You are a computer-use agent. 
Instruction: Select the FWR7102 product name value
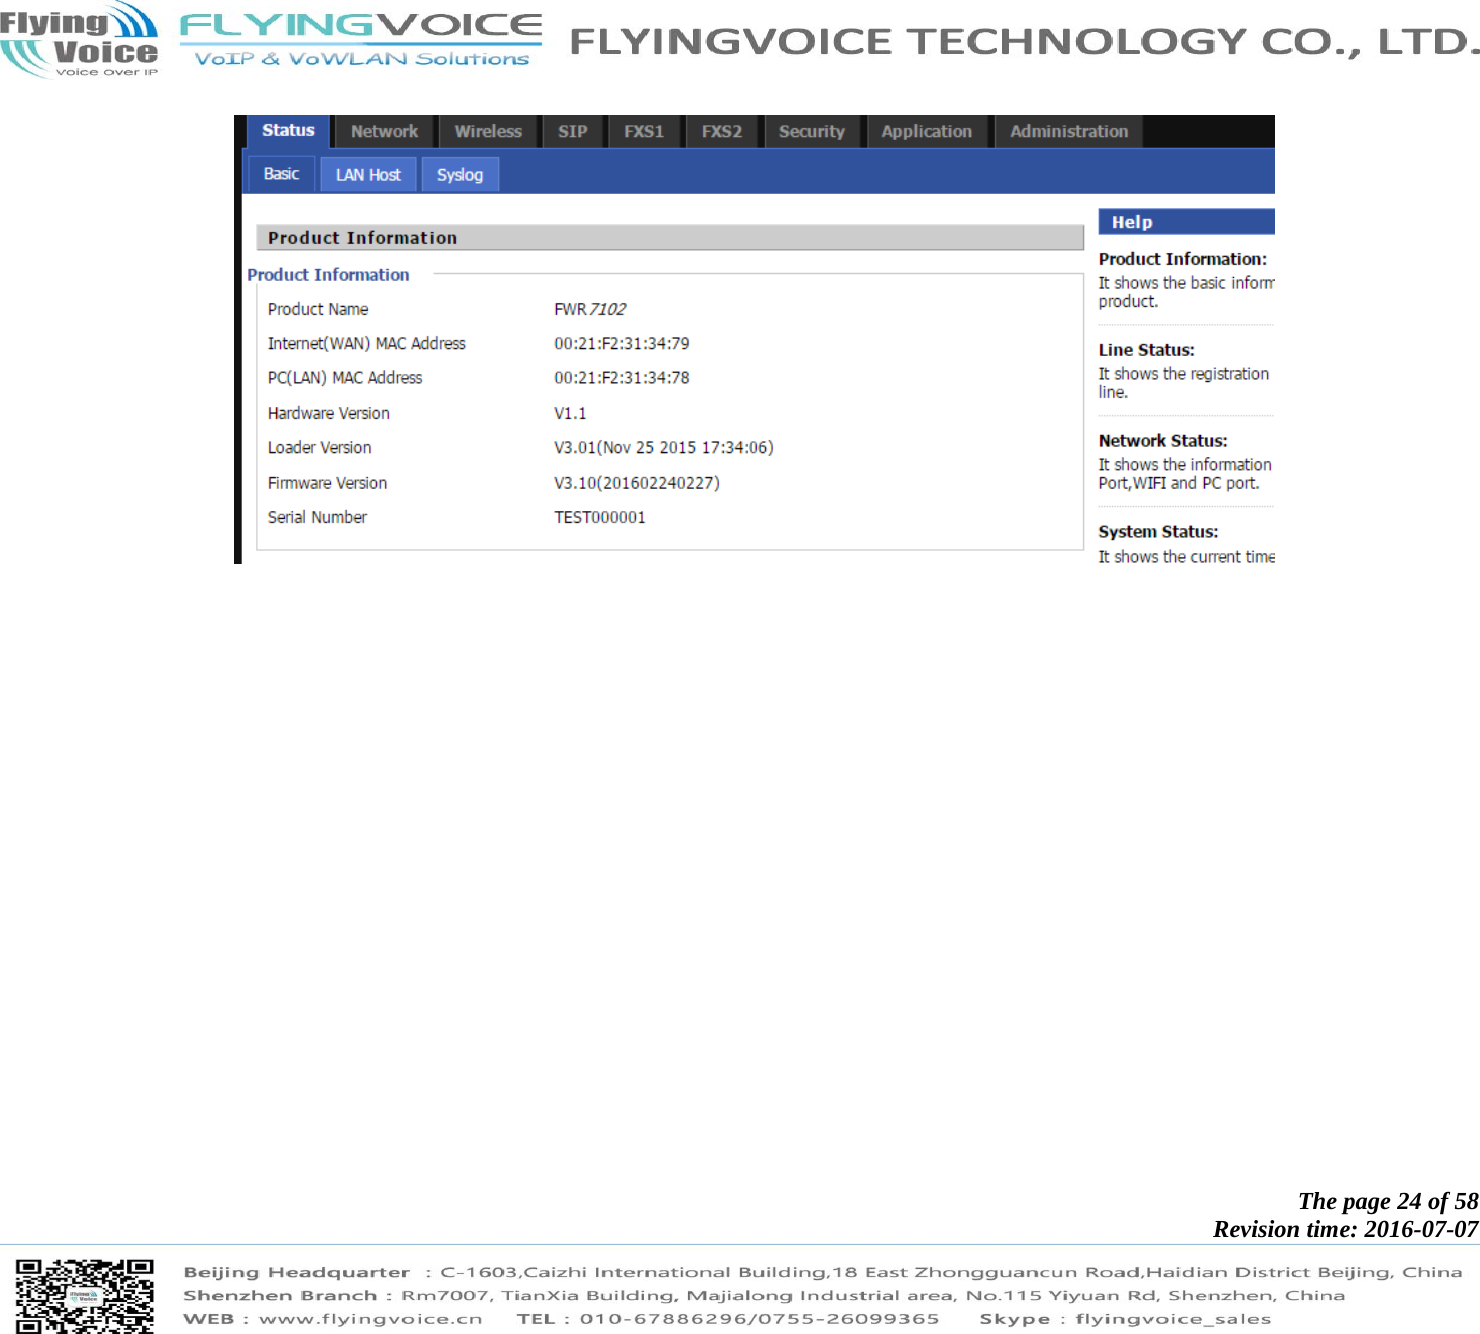pos(590,310)
